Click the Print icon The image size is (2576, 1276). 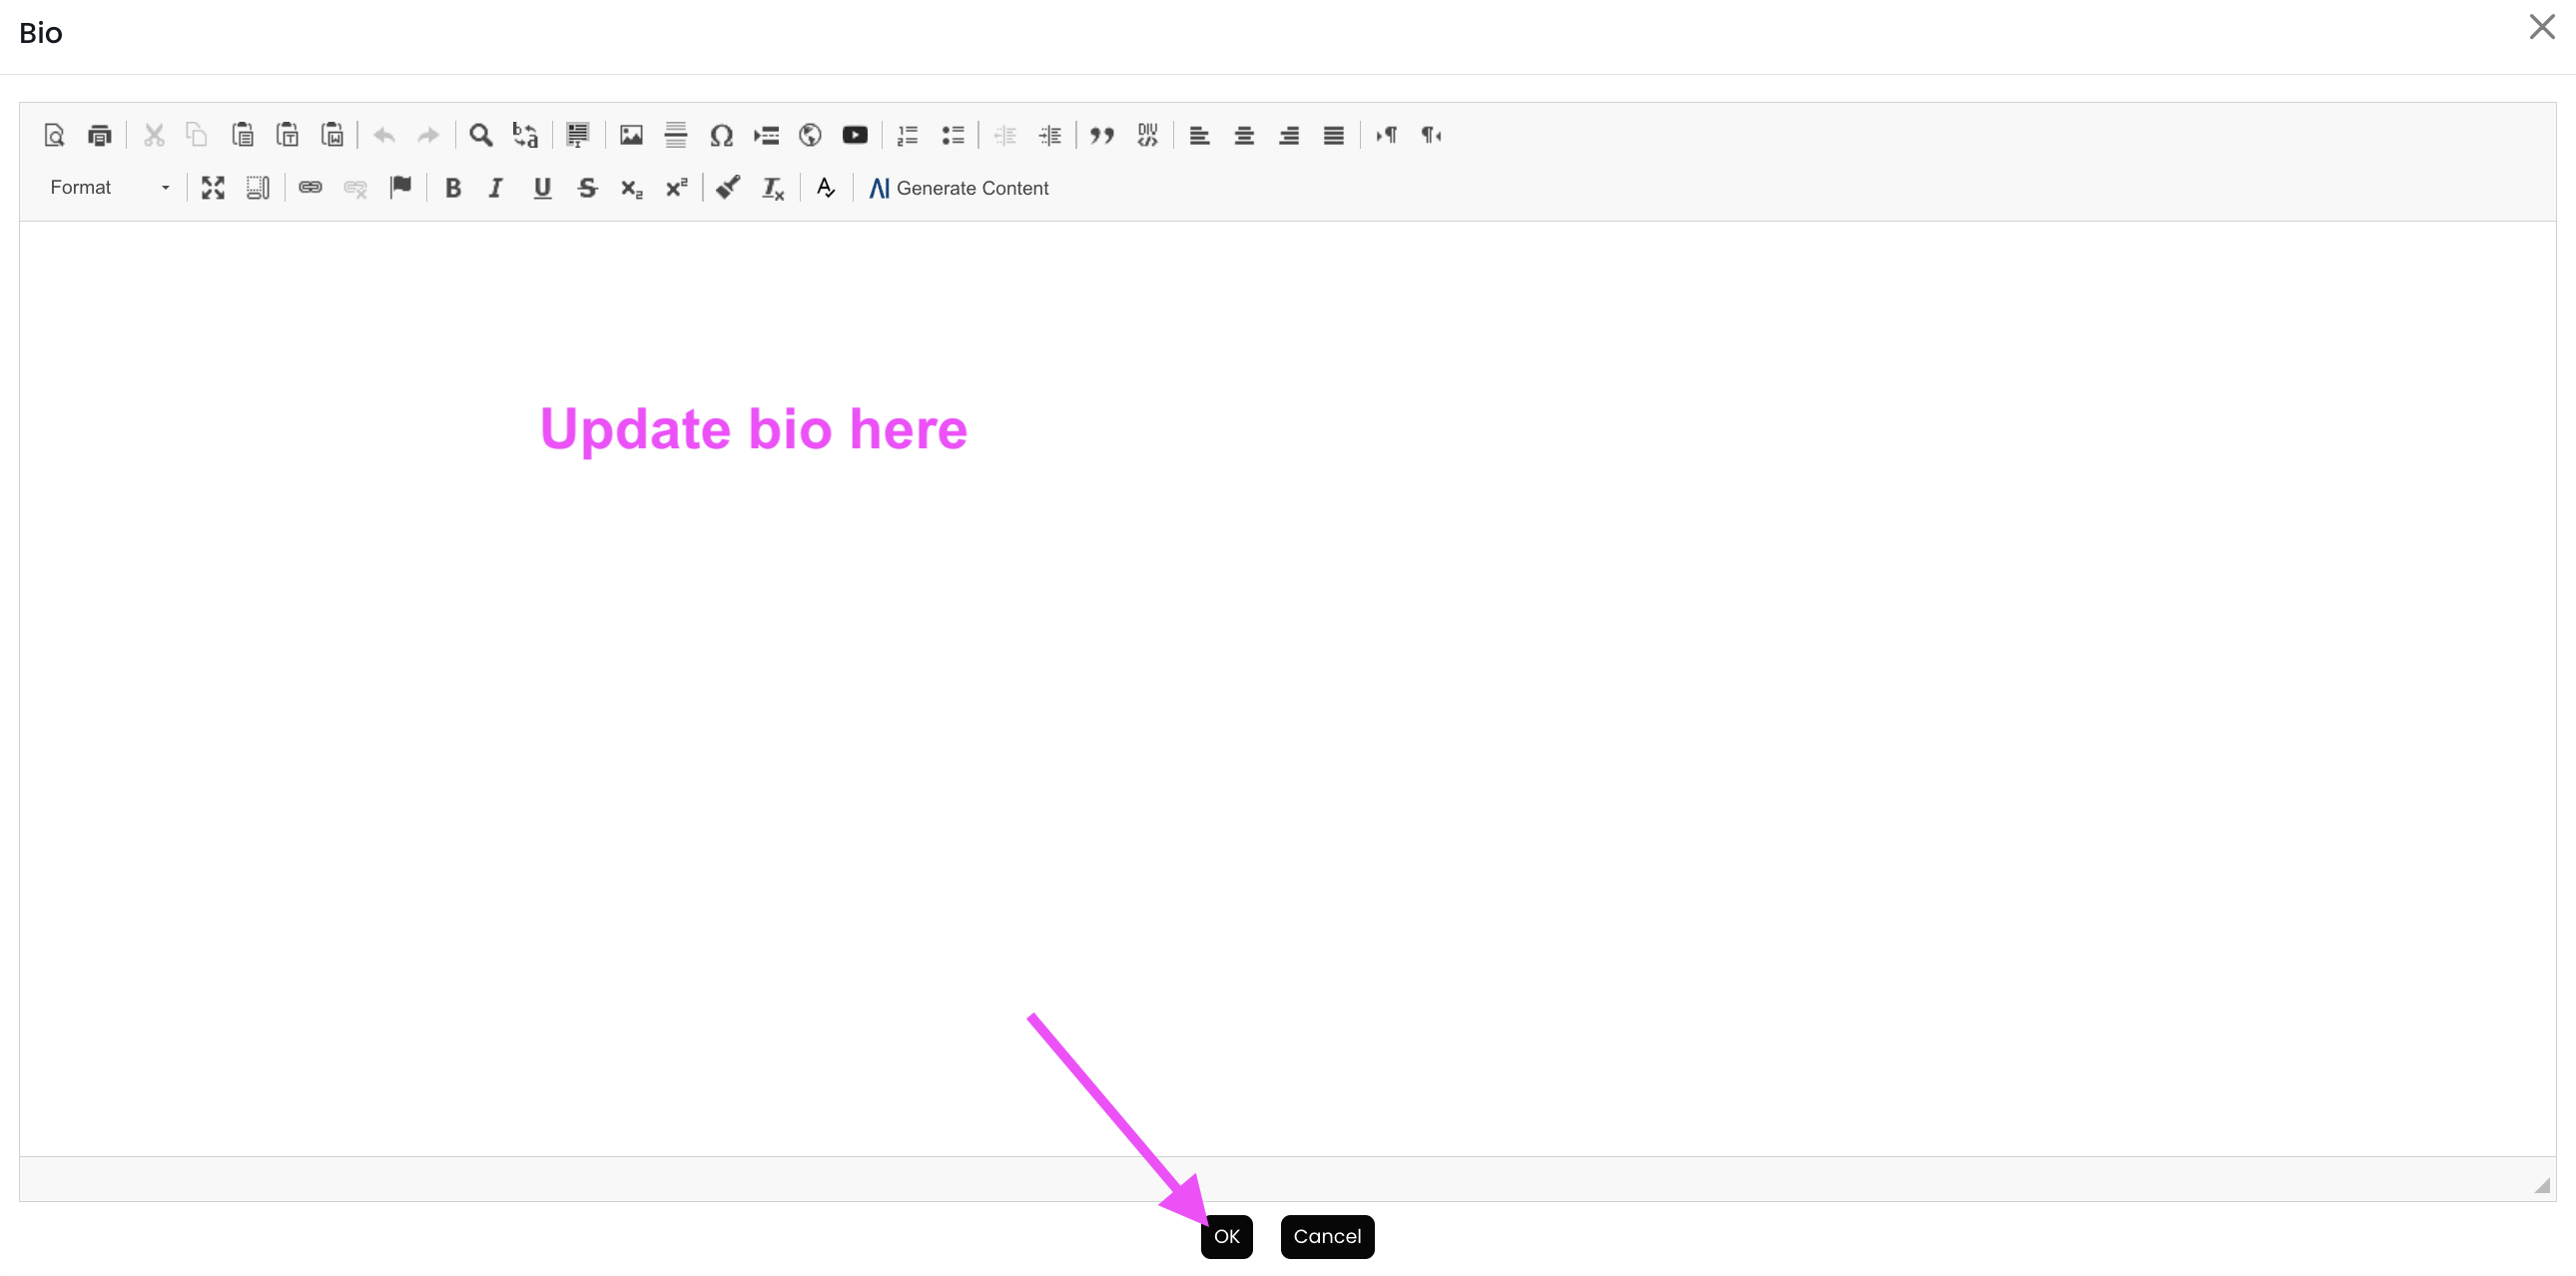point(99,135)
